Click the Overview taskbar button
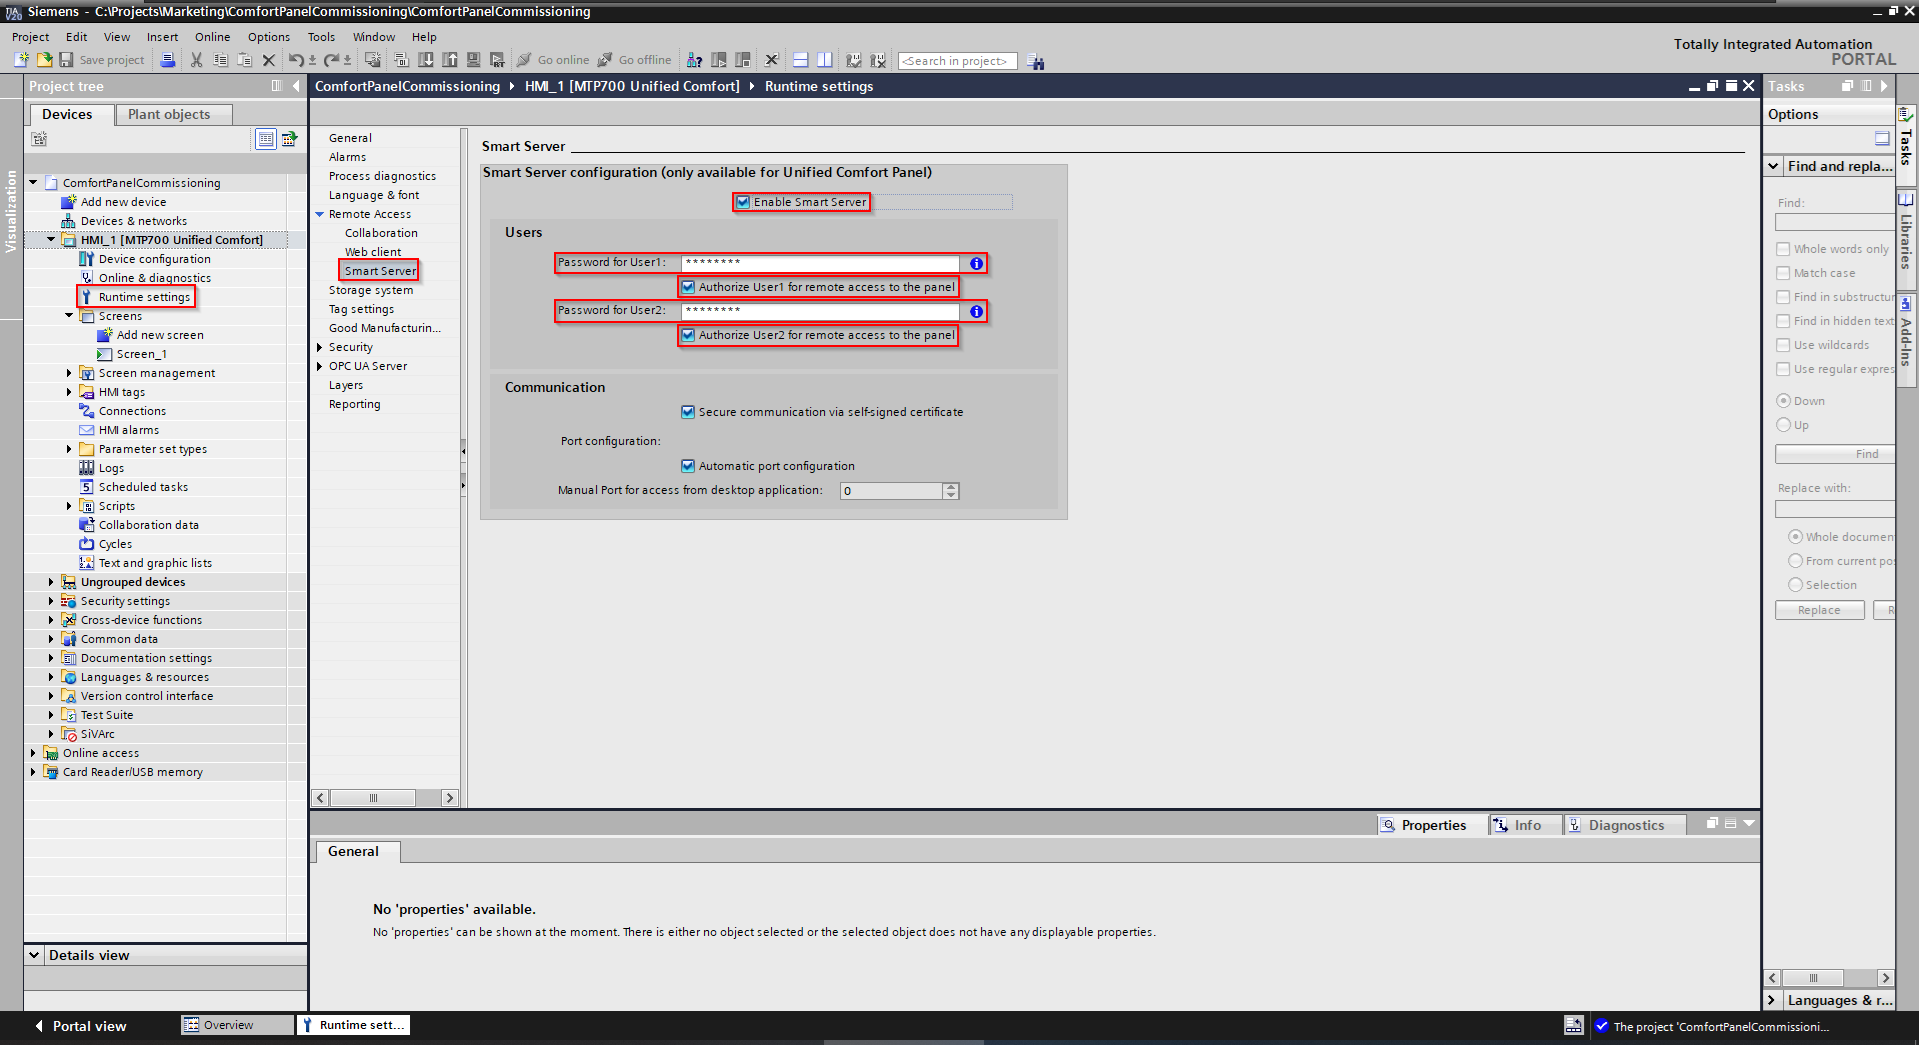Viewport: 1919px width, 1045px height. coord(236,1025)
